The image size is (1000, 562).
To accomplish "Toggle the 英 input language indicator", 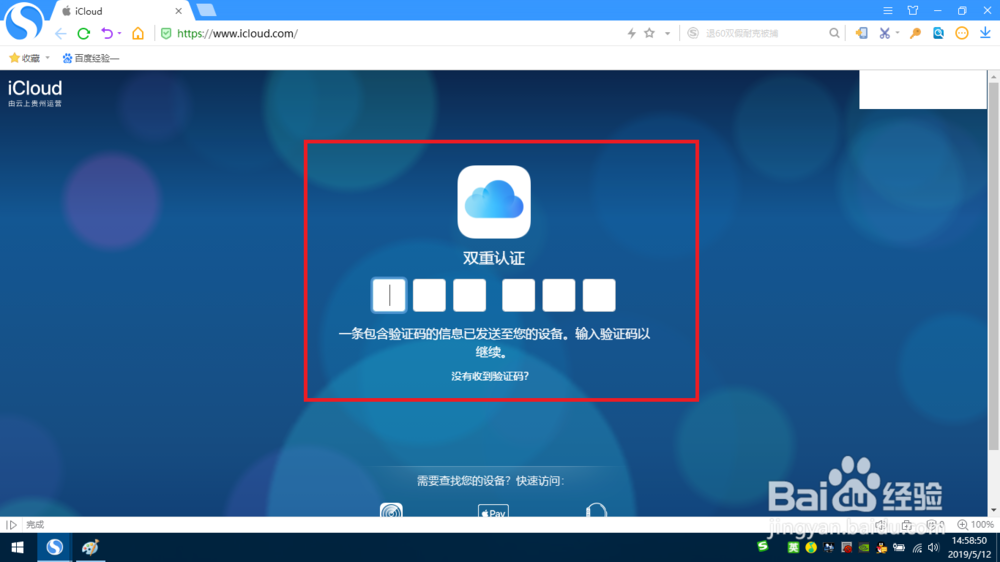I will [793, 547].
